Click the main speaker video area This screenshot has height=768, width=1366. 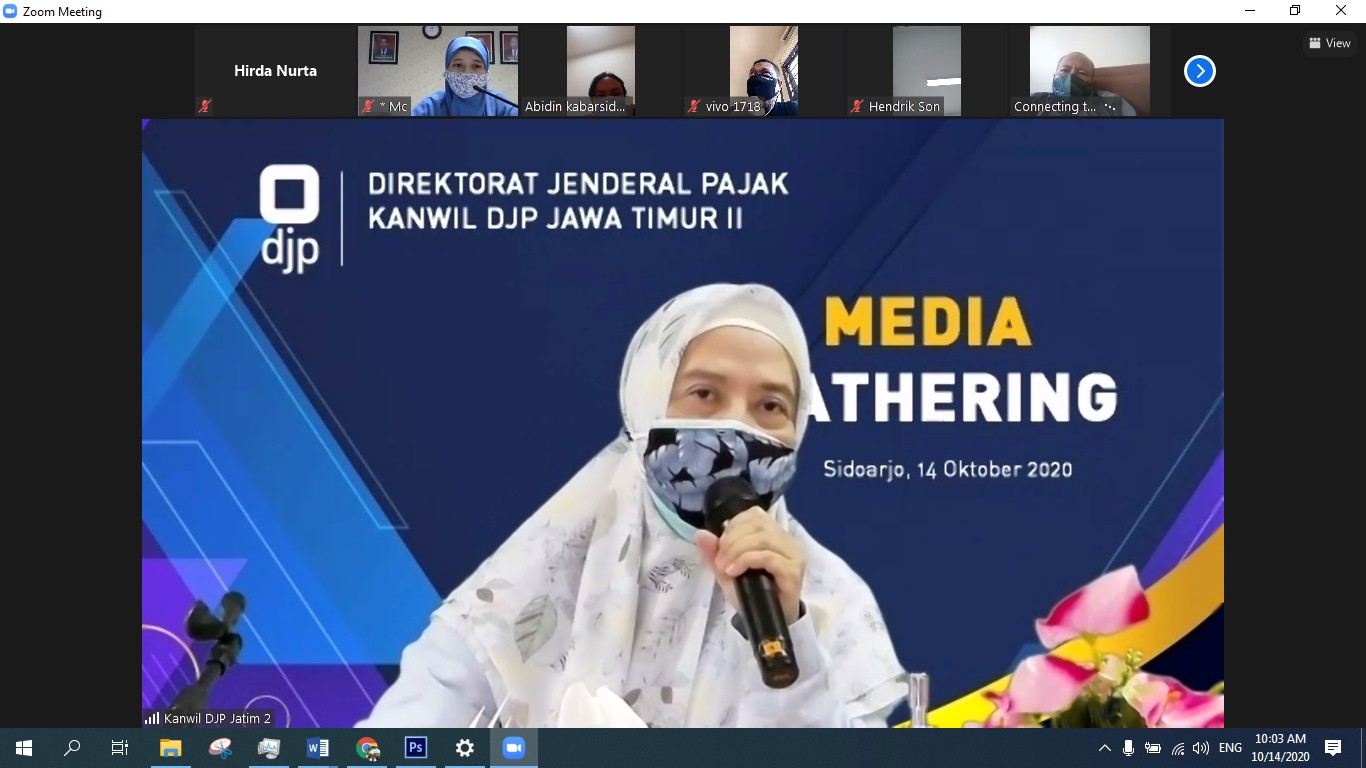(x=682, y=420)
